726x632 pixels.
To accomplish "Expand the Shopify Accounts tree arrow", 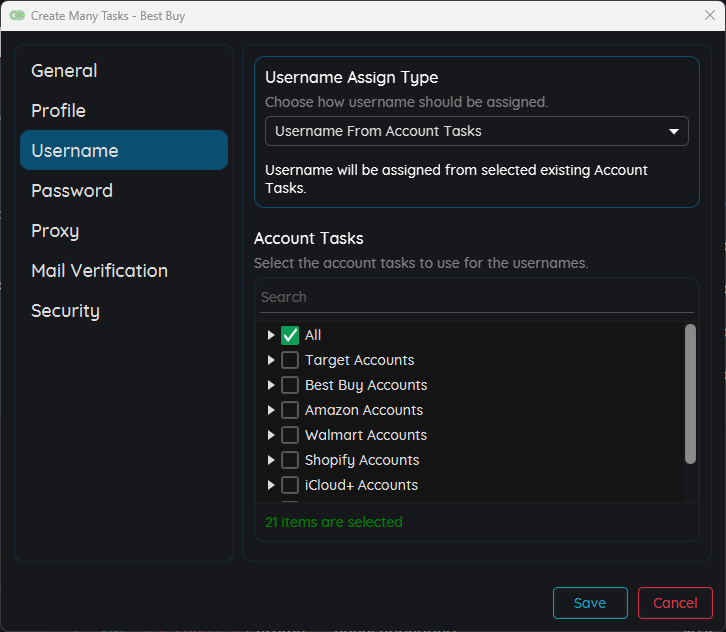I will coord(271,460).
